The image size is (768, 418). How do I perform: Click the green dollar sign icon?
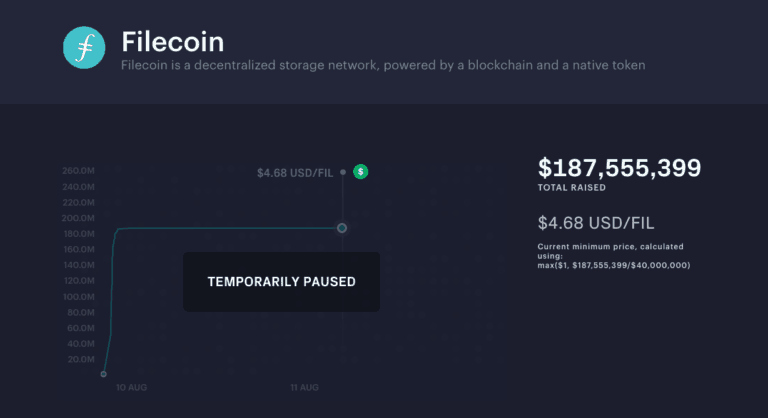[x=361, y=172]
